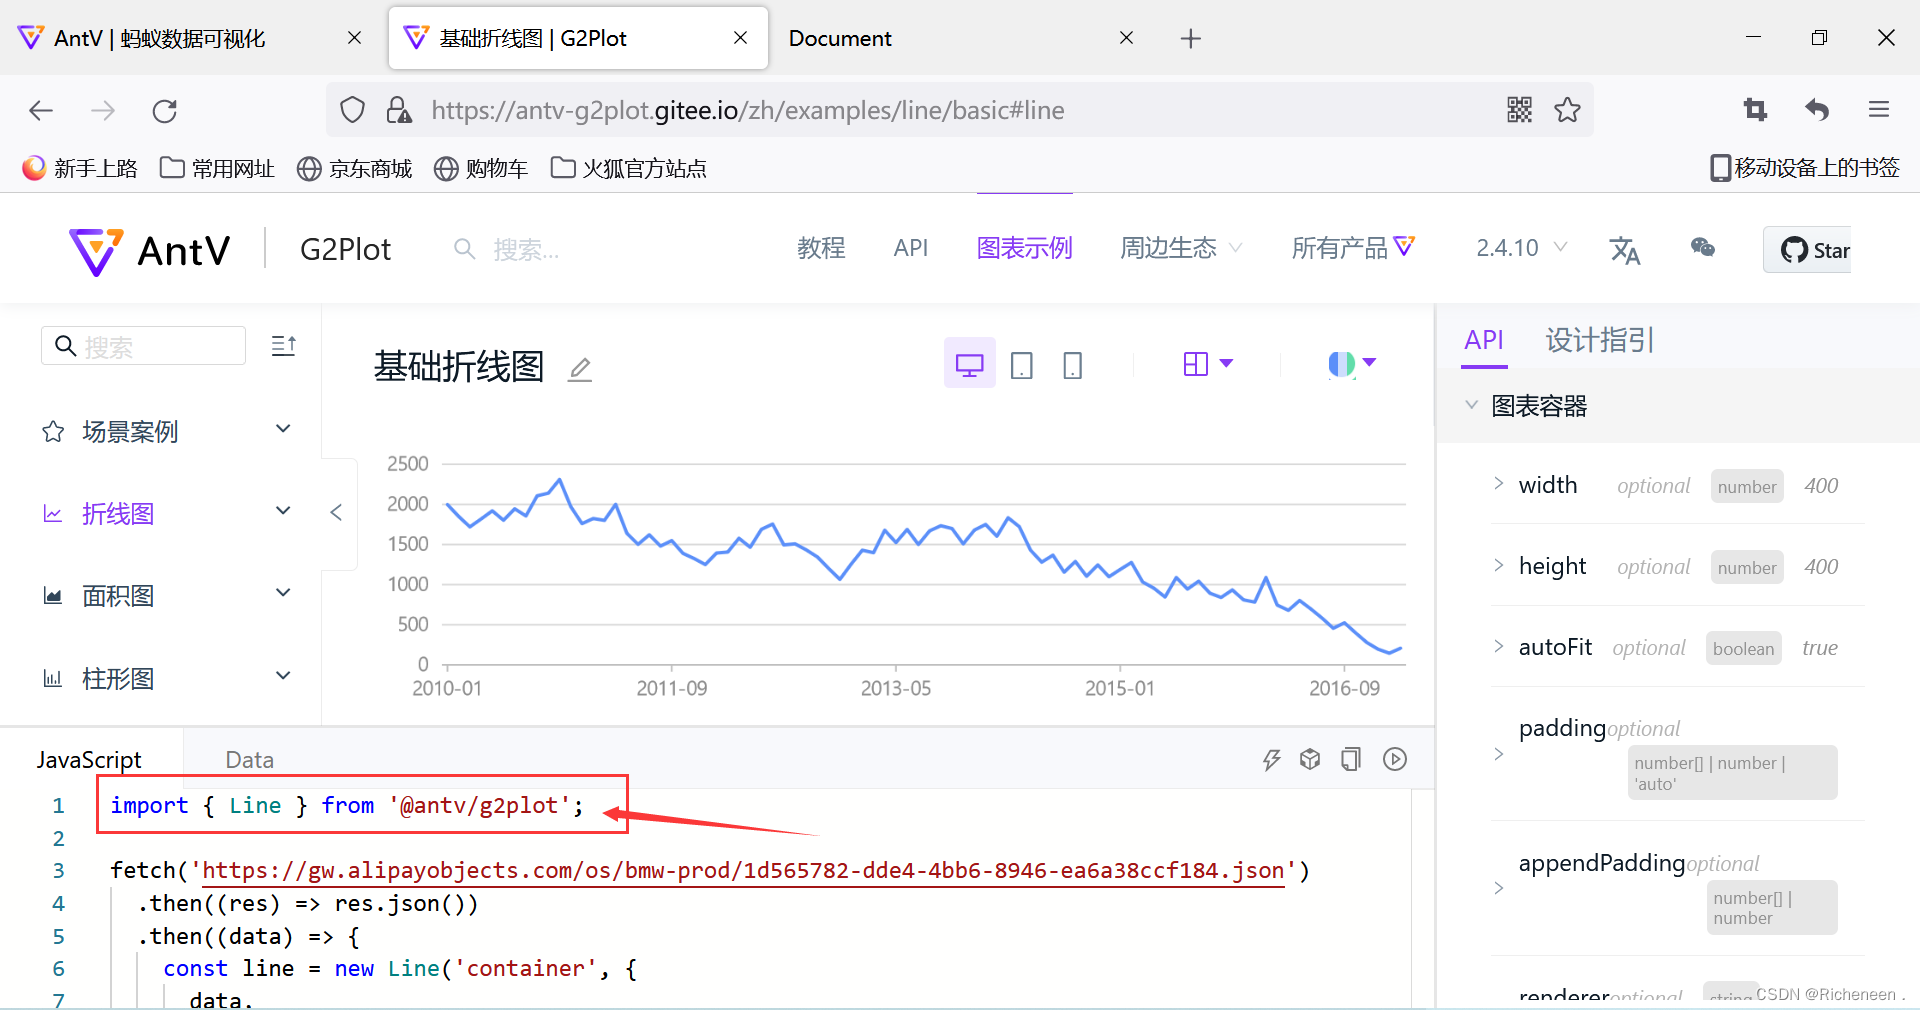Viewport: 1920px width, 1010px height.
Task: Open the 火狐官方站点 bookmark folder
Action: click(629, 168)
